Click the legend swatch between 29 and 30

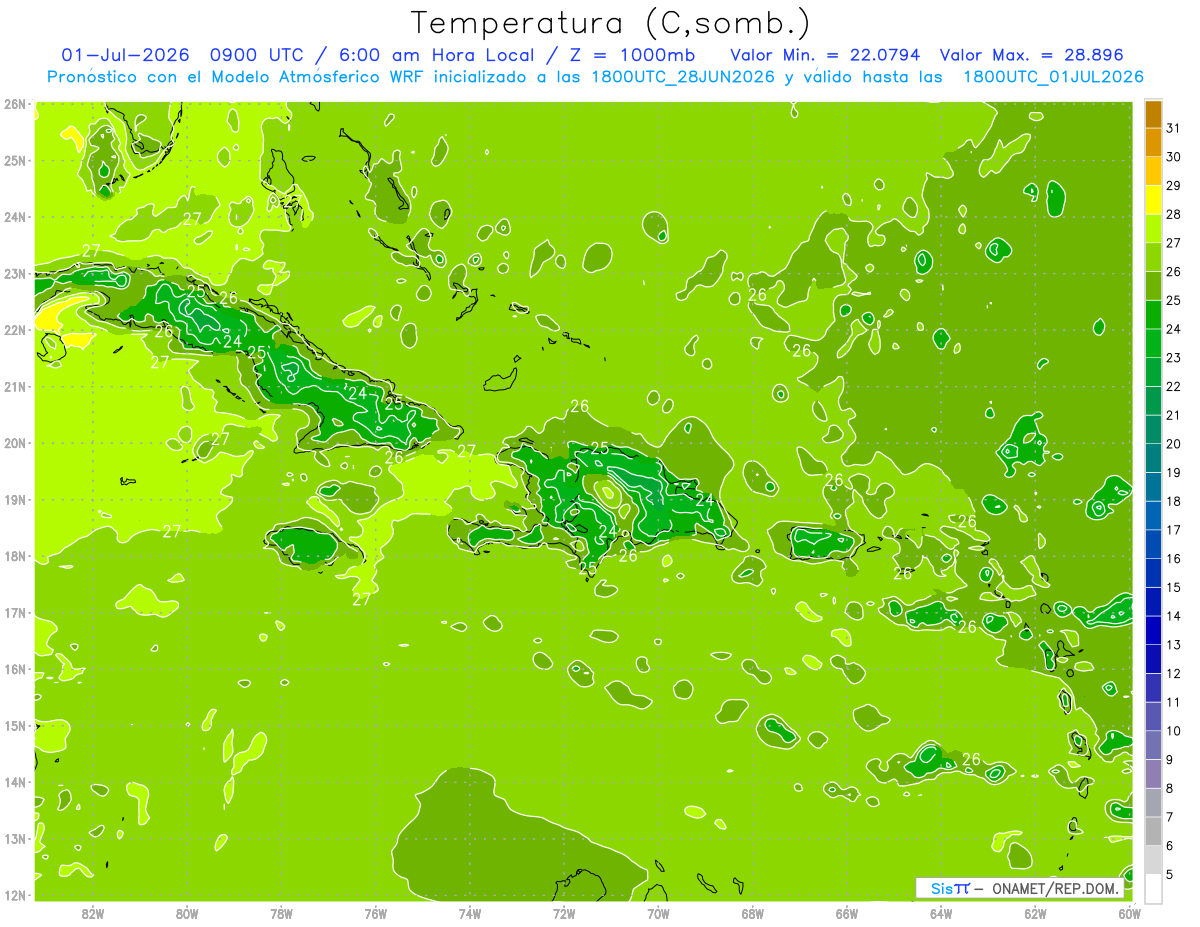pos(1153,171)
